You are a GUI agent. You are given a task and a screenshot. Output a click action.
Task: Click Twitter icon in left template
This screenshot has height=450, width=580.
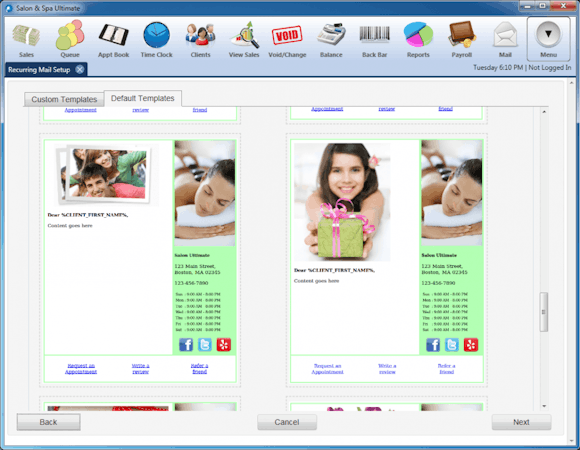tap(205, 345)
